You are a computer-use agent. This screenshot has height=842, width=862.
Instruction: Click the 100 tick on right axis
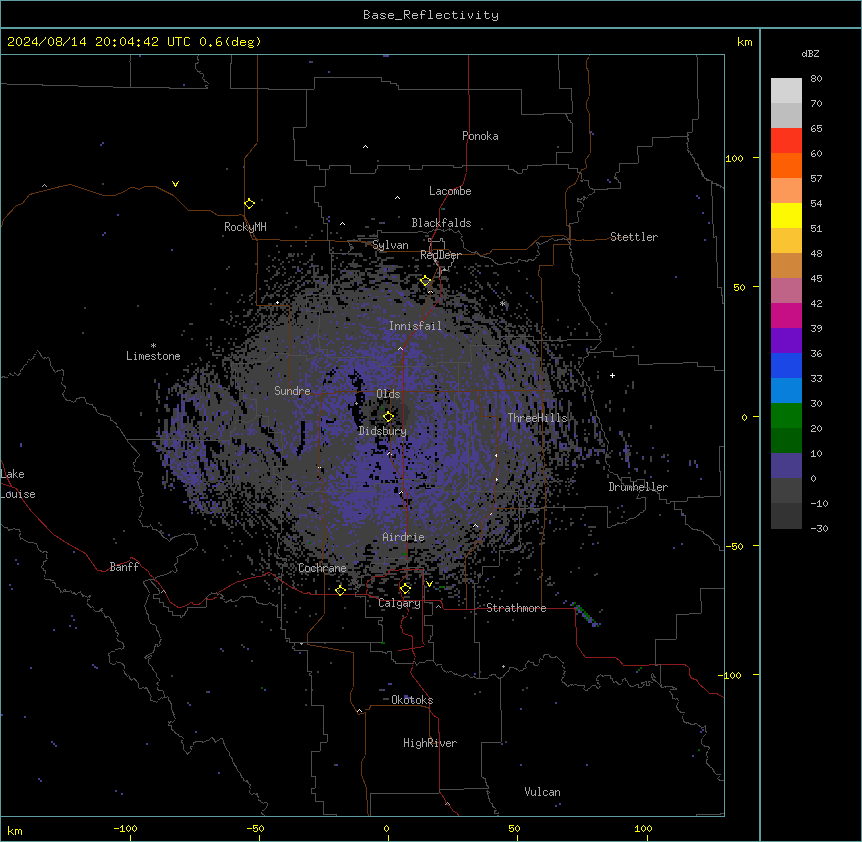(734, 158)
